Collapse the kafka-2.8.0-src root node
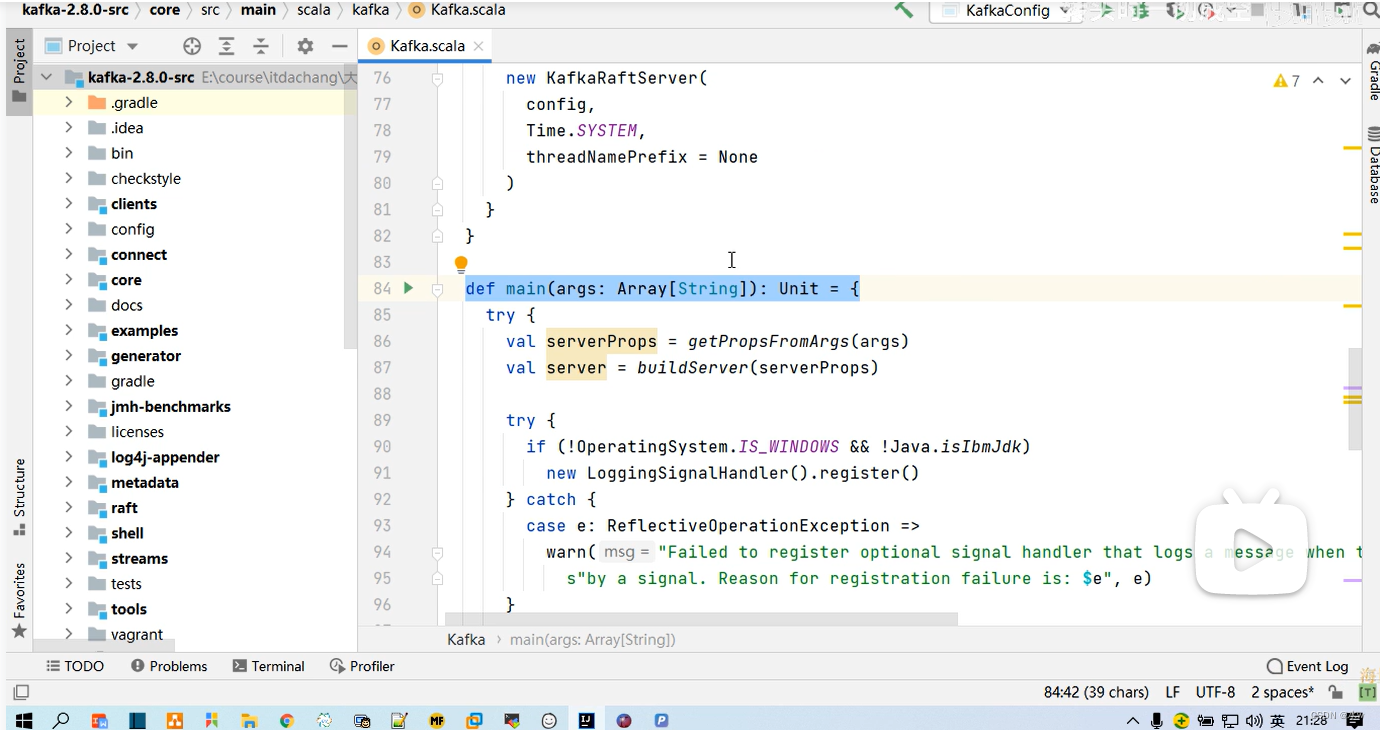The height and width of the screenshot is (730, 1380). pos(46,77)
